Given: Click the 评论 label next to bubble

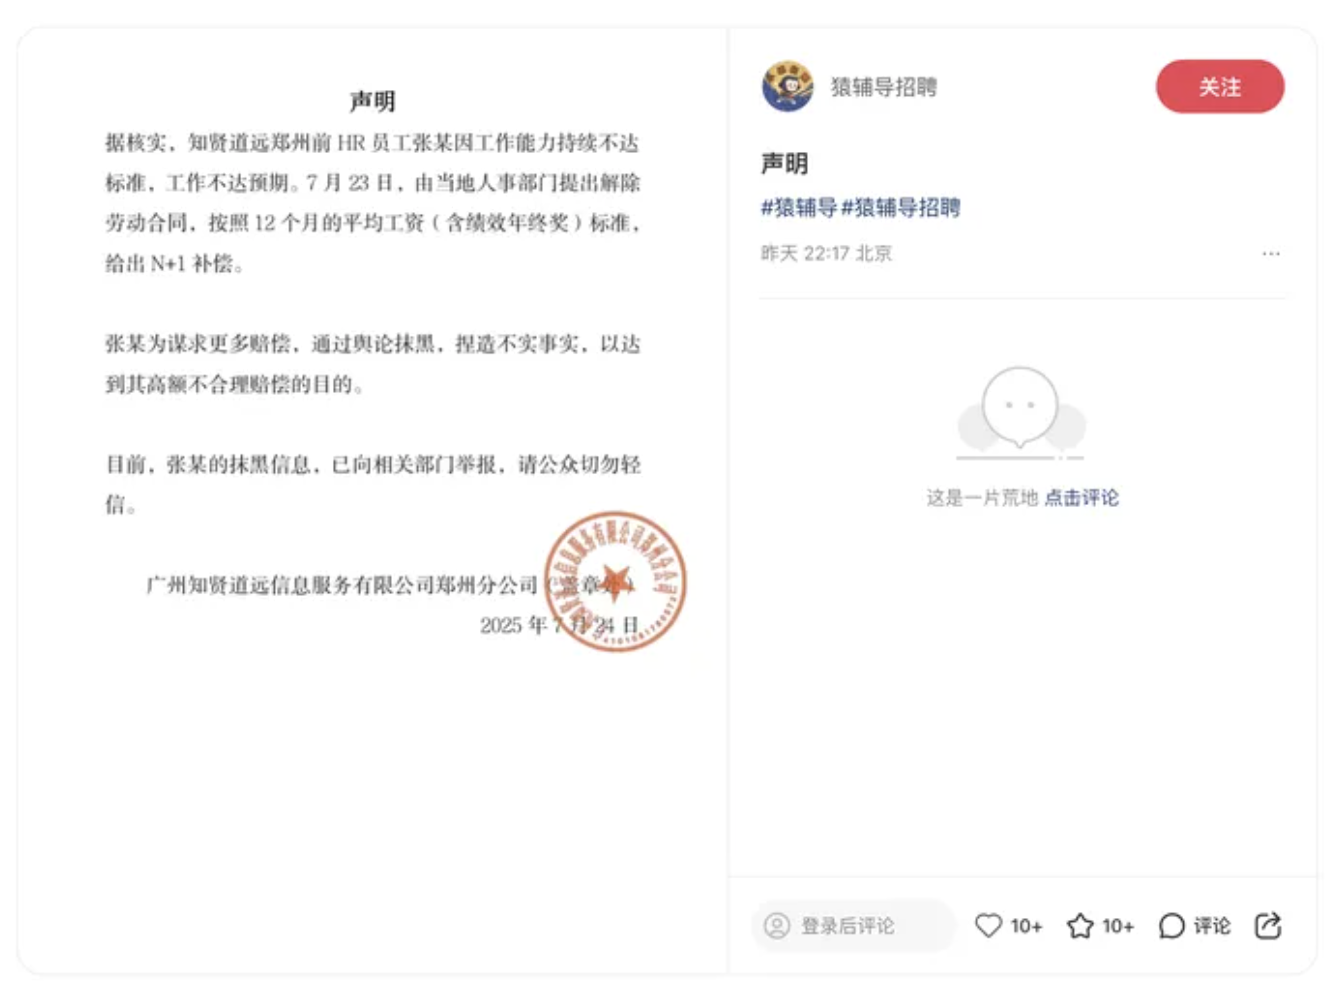Looking at the screenshot, I should click(x=1212, y=926).
